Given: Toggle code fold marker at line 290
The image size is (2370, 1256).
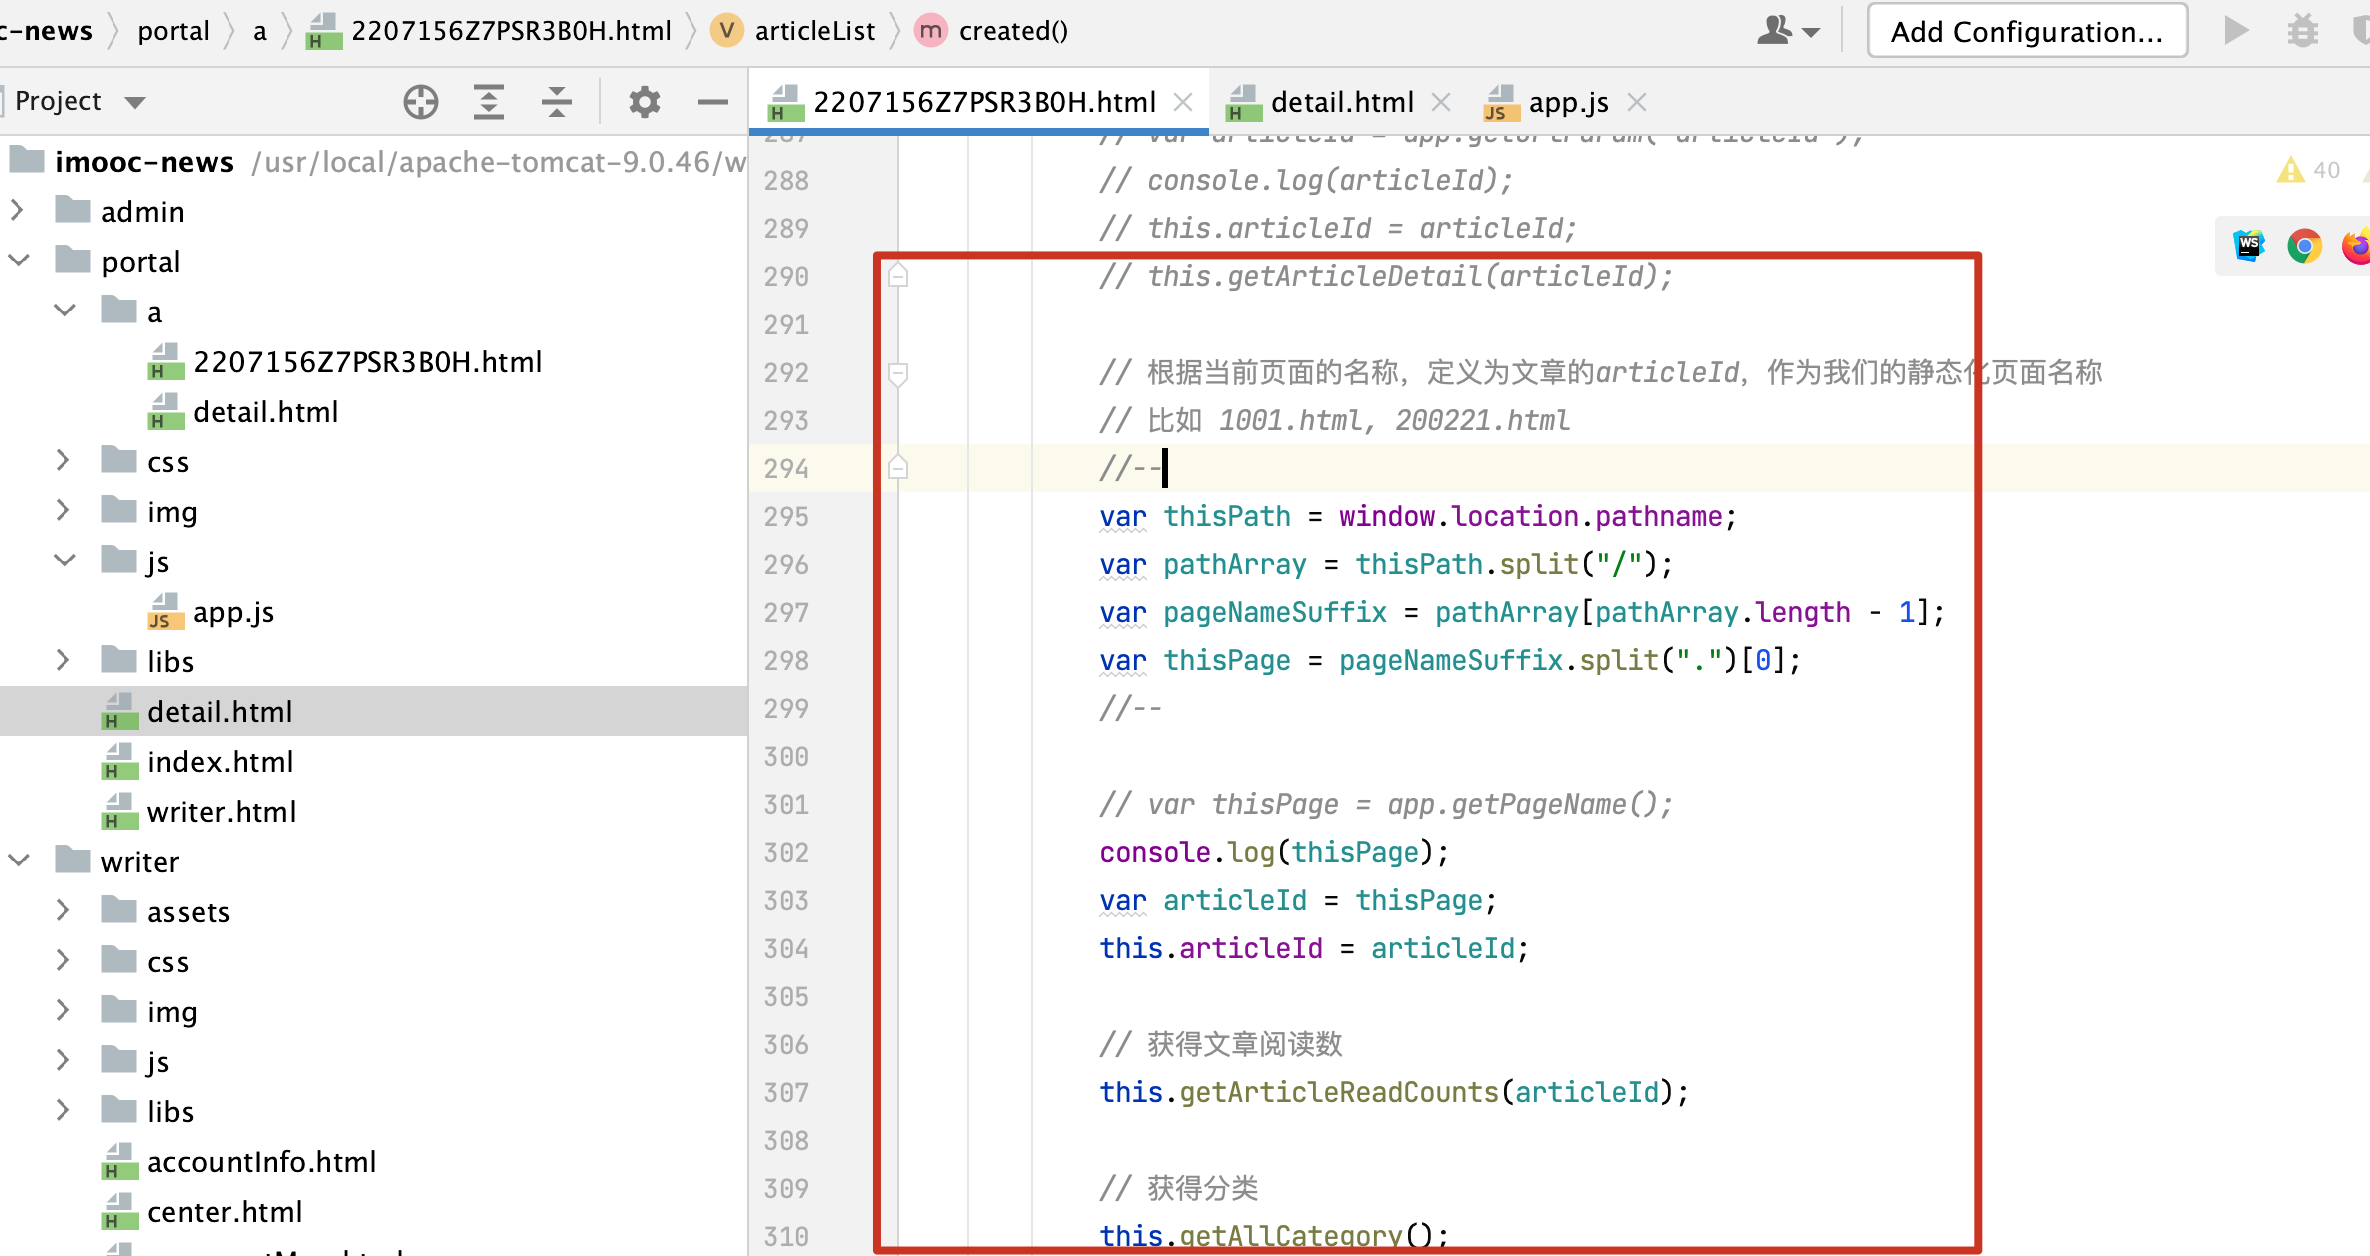Looking at the screenshot, I should coord(898,276).
